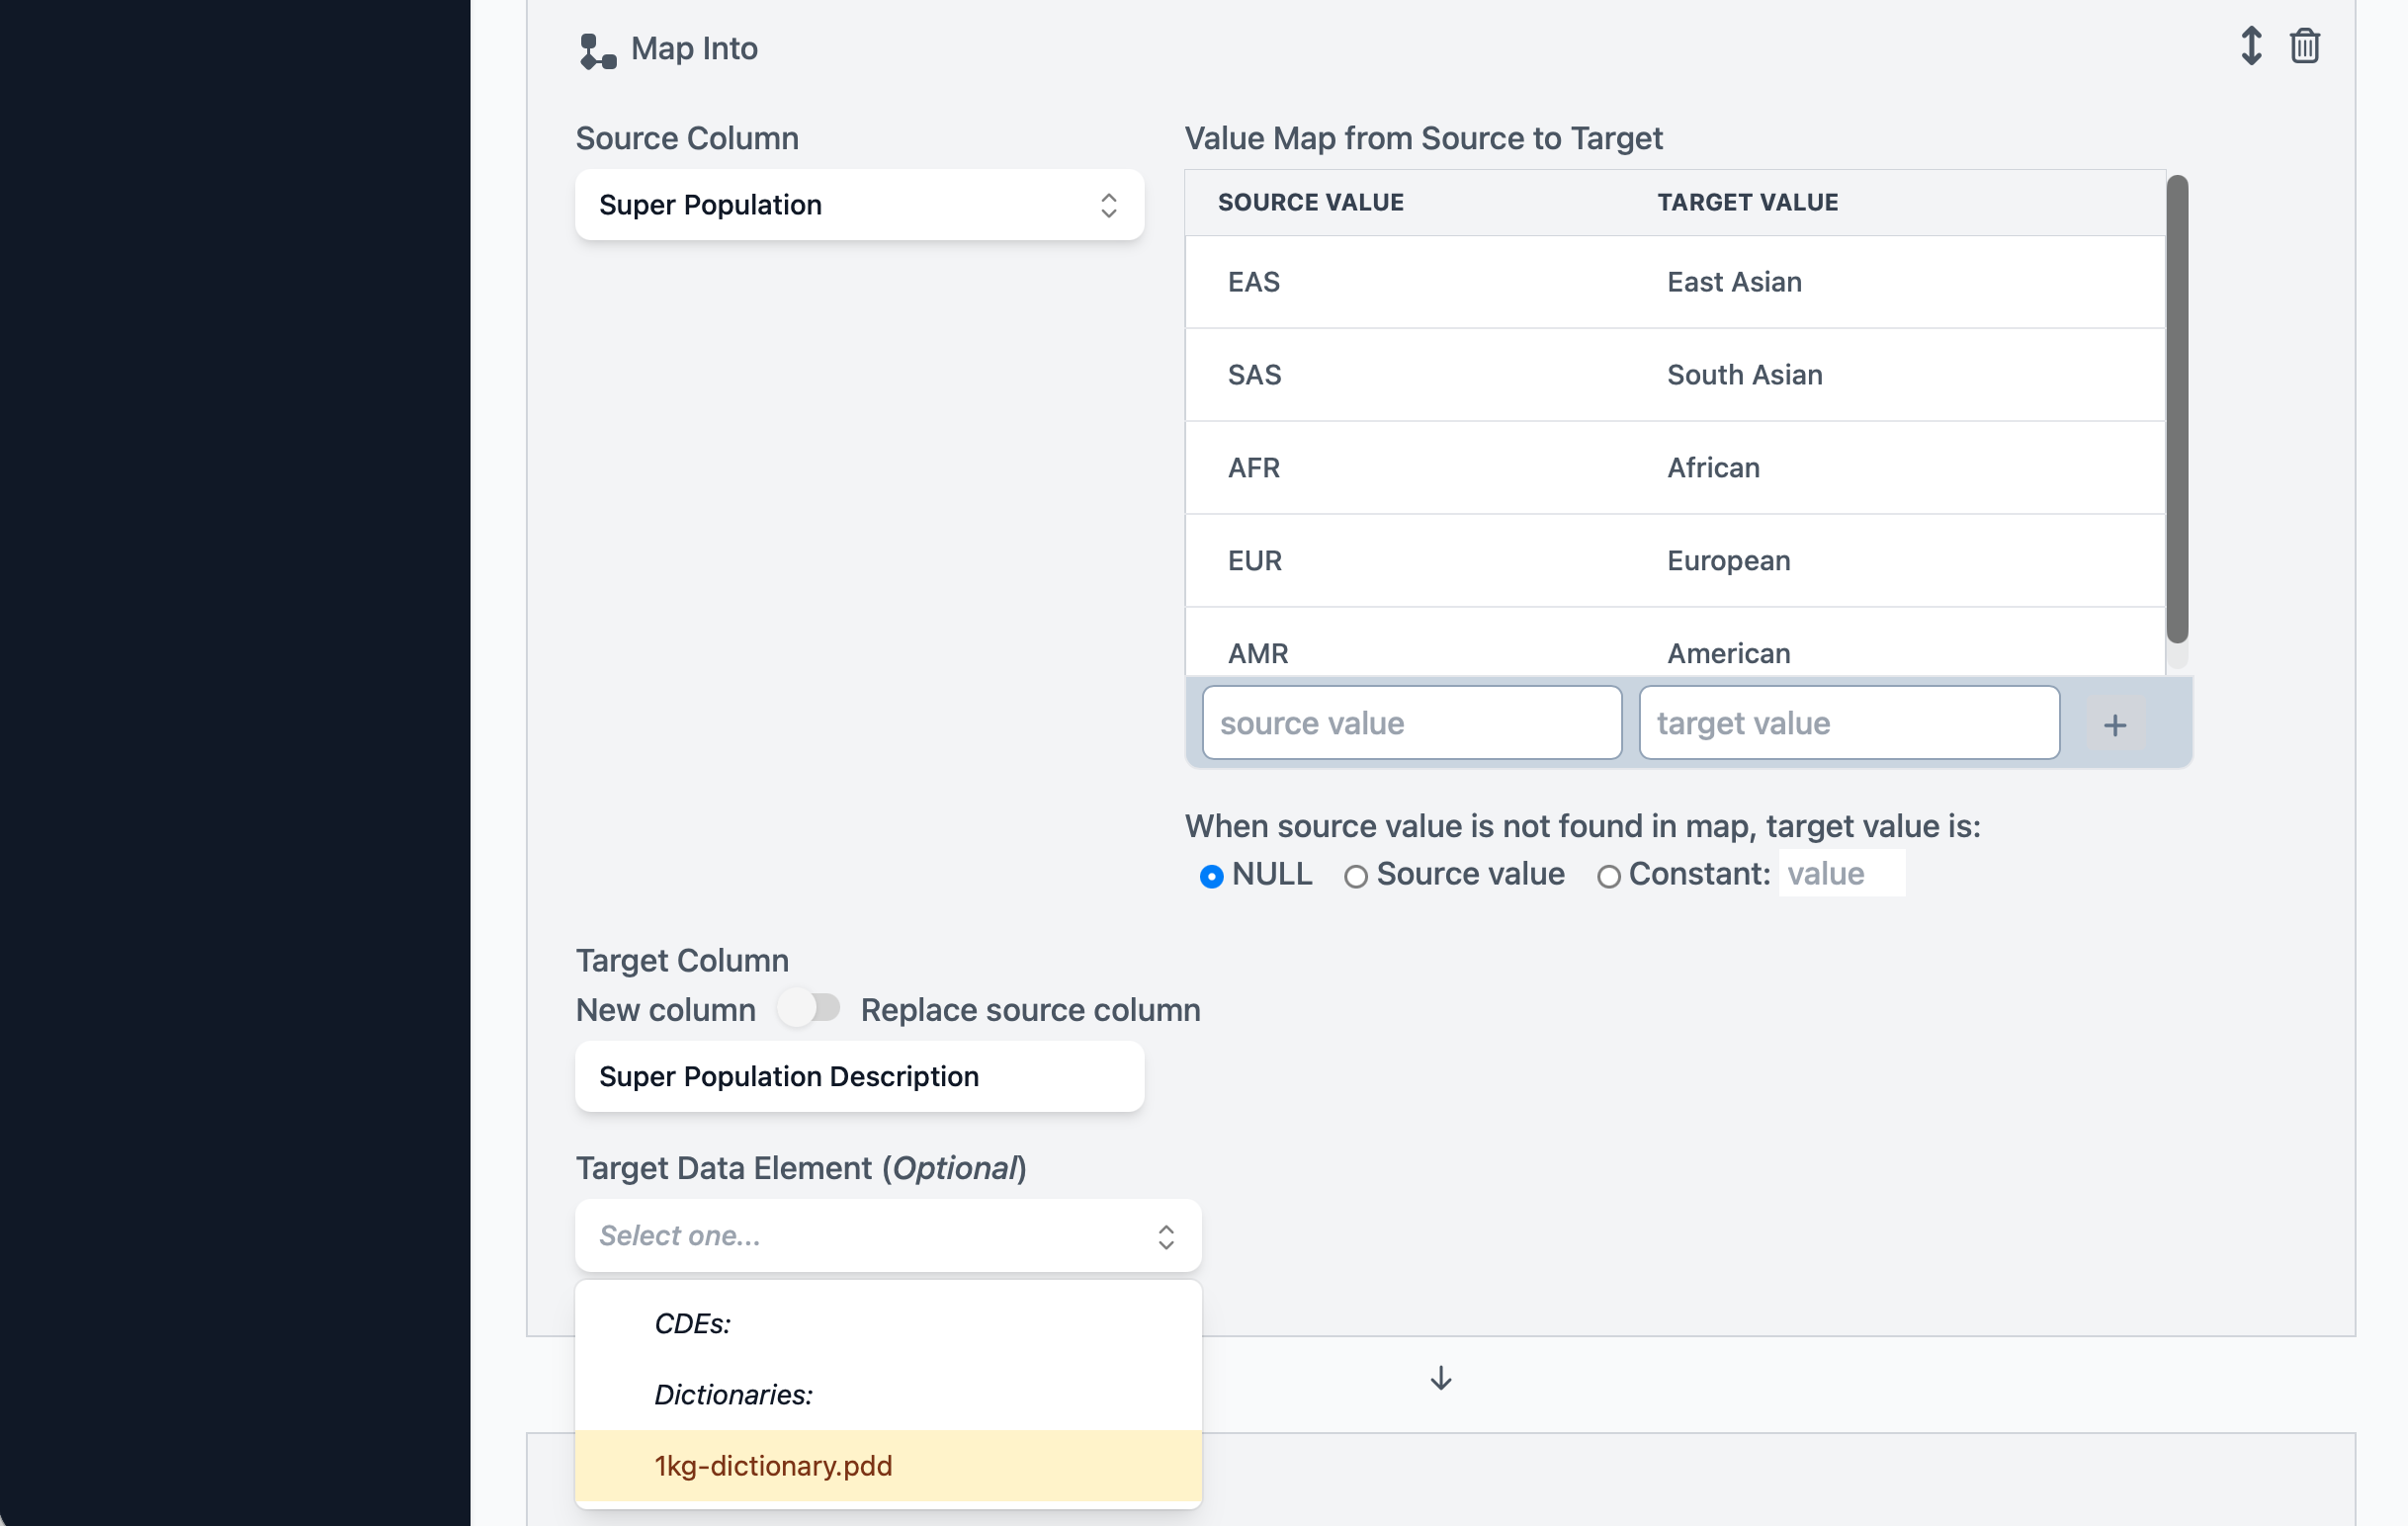Open the Super Population source column dropdown

click(x=858, y=205)
